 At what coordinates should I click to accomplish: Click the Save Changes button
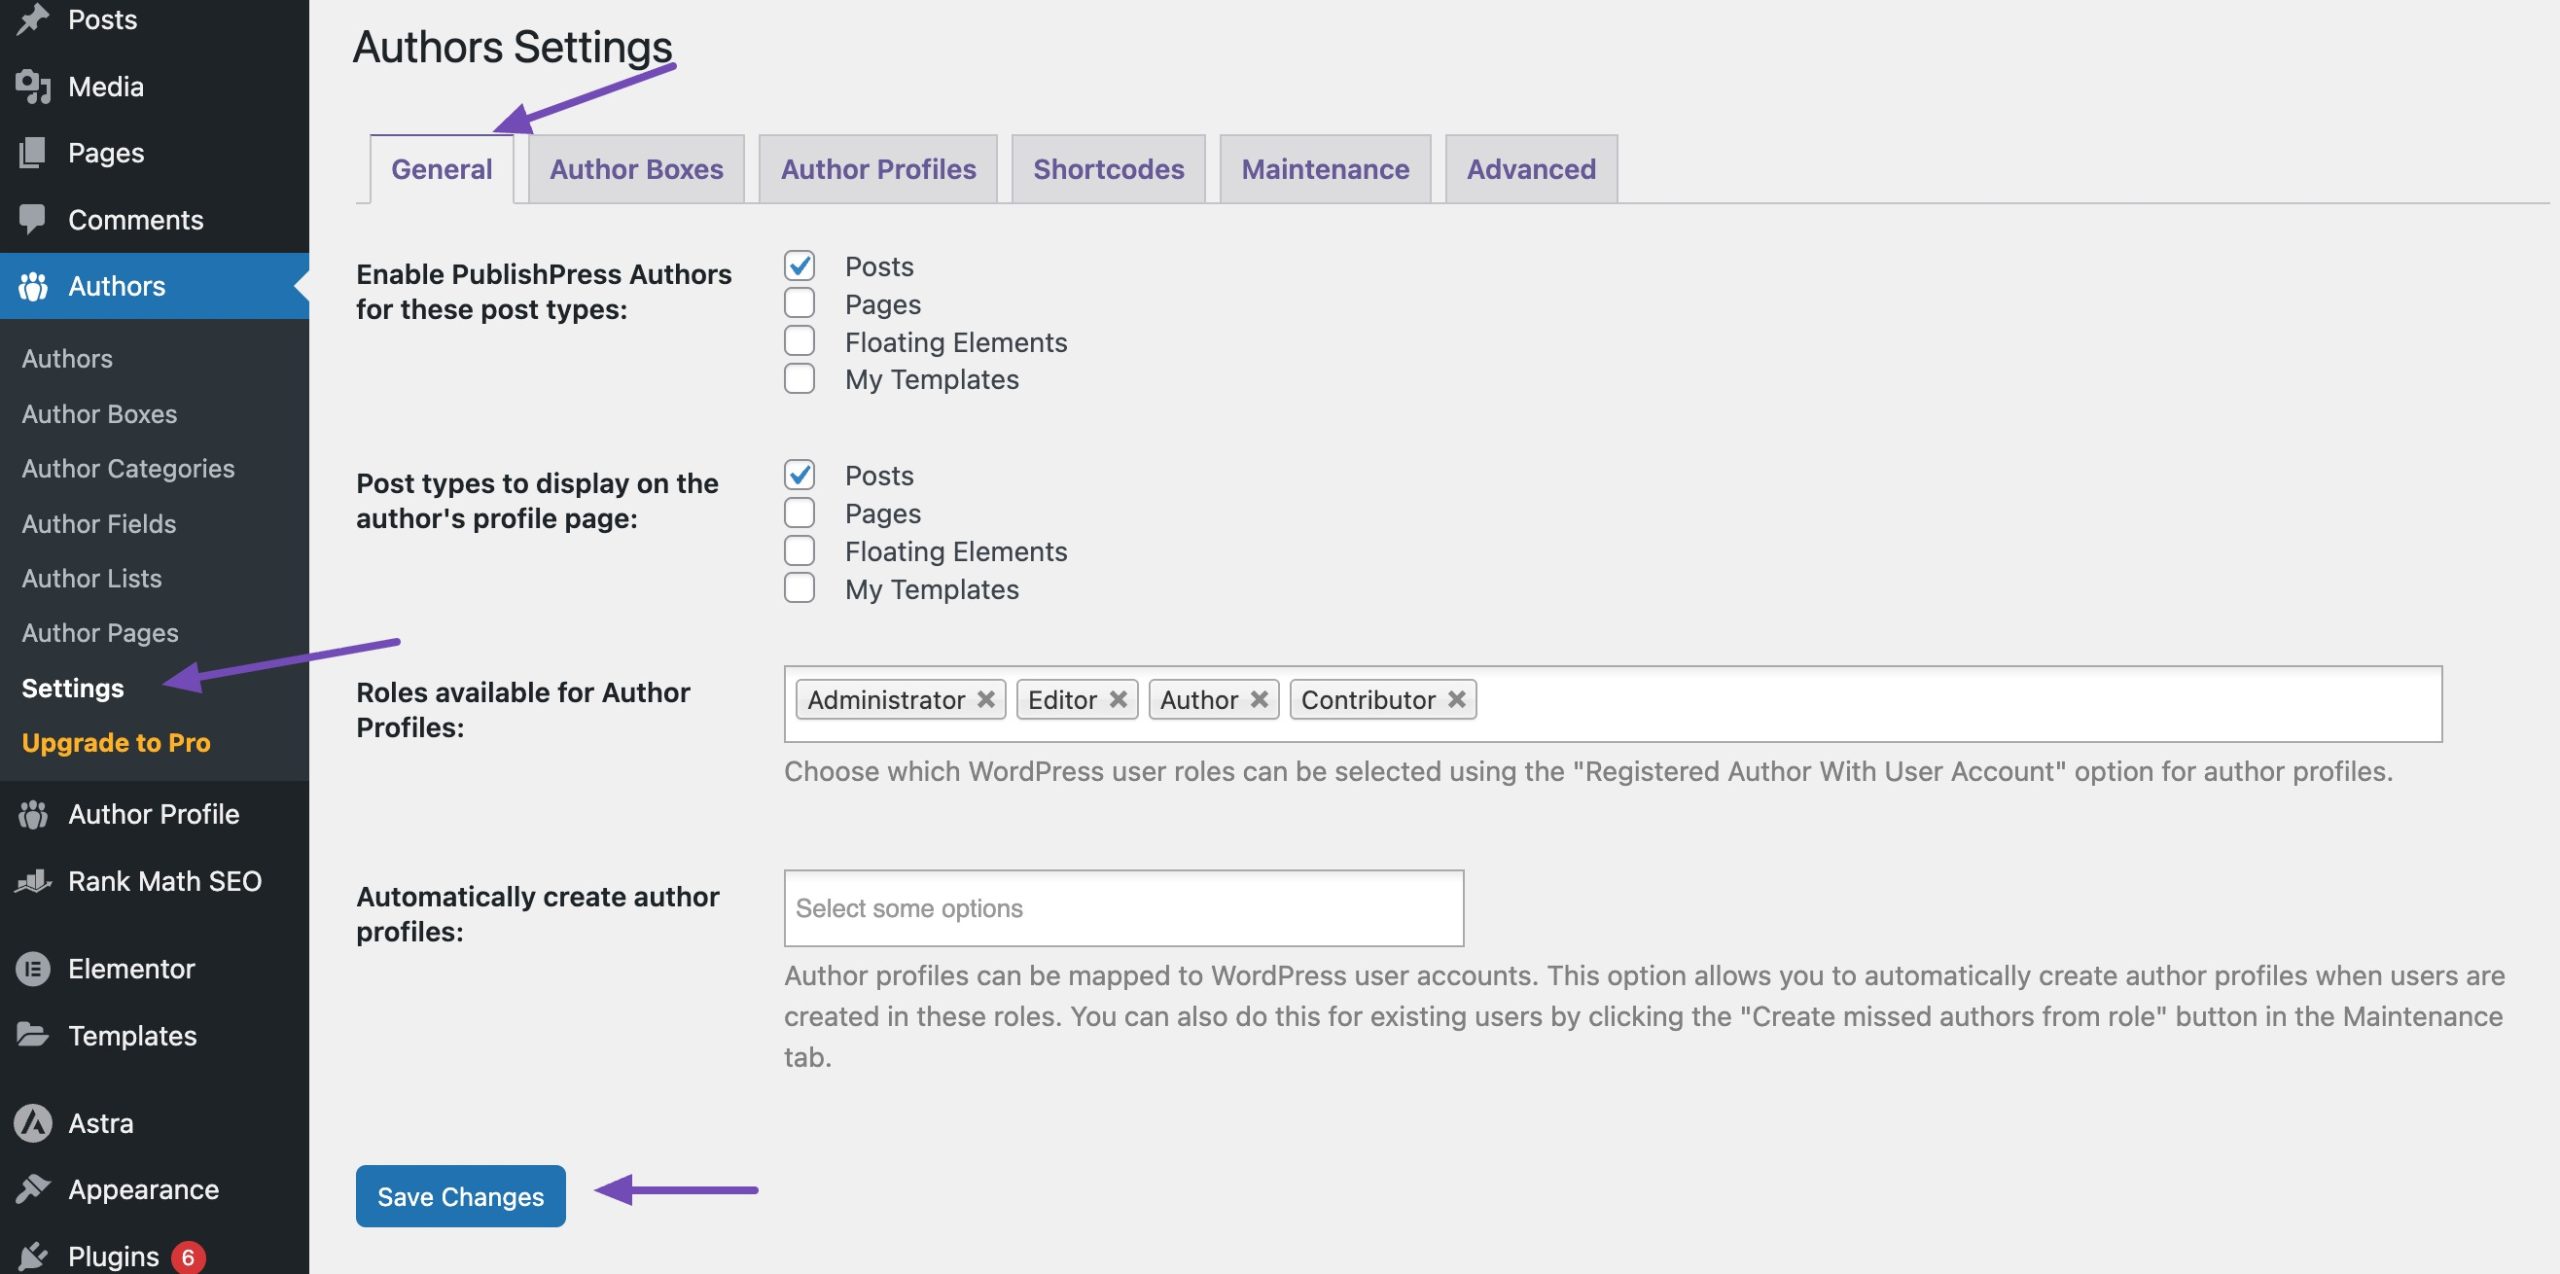460,1196
